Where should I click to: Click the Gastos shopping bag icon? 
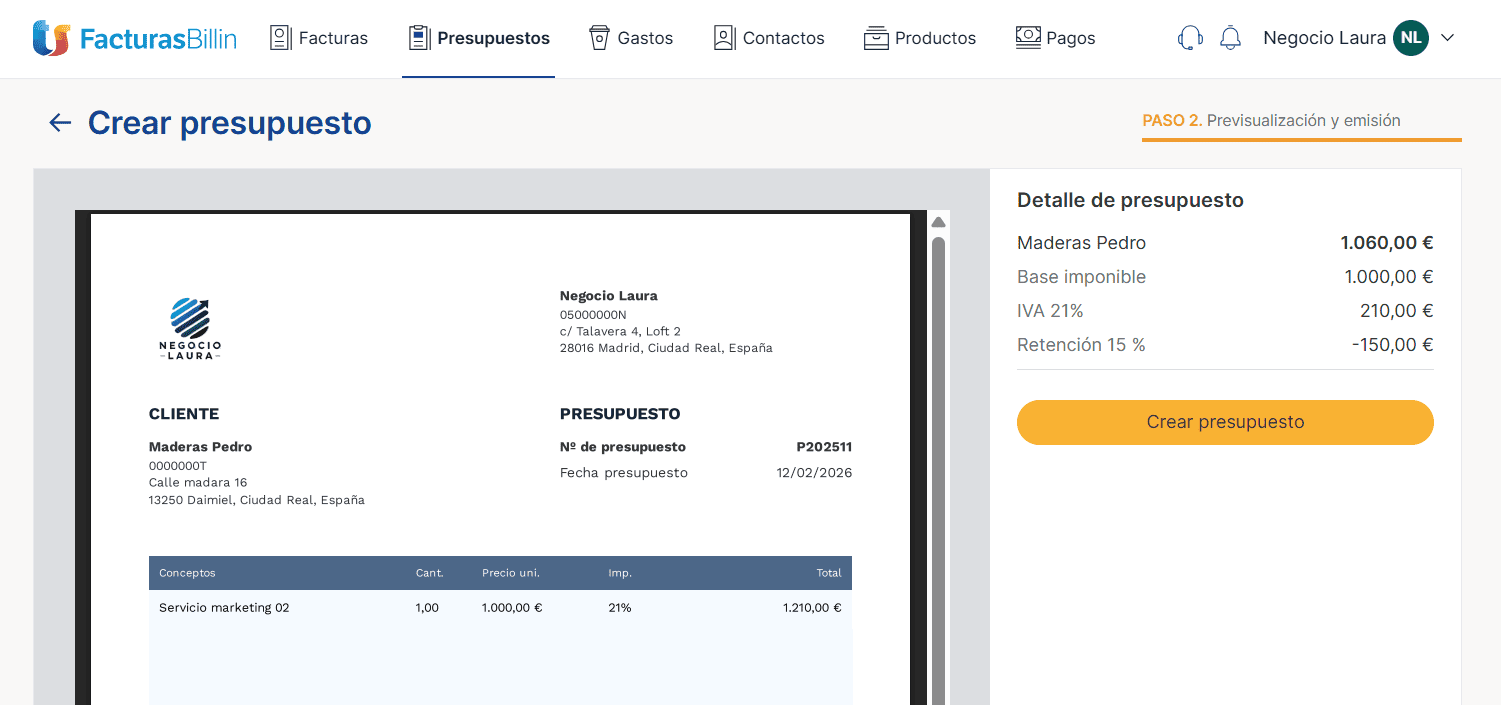[599, 37]
